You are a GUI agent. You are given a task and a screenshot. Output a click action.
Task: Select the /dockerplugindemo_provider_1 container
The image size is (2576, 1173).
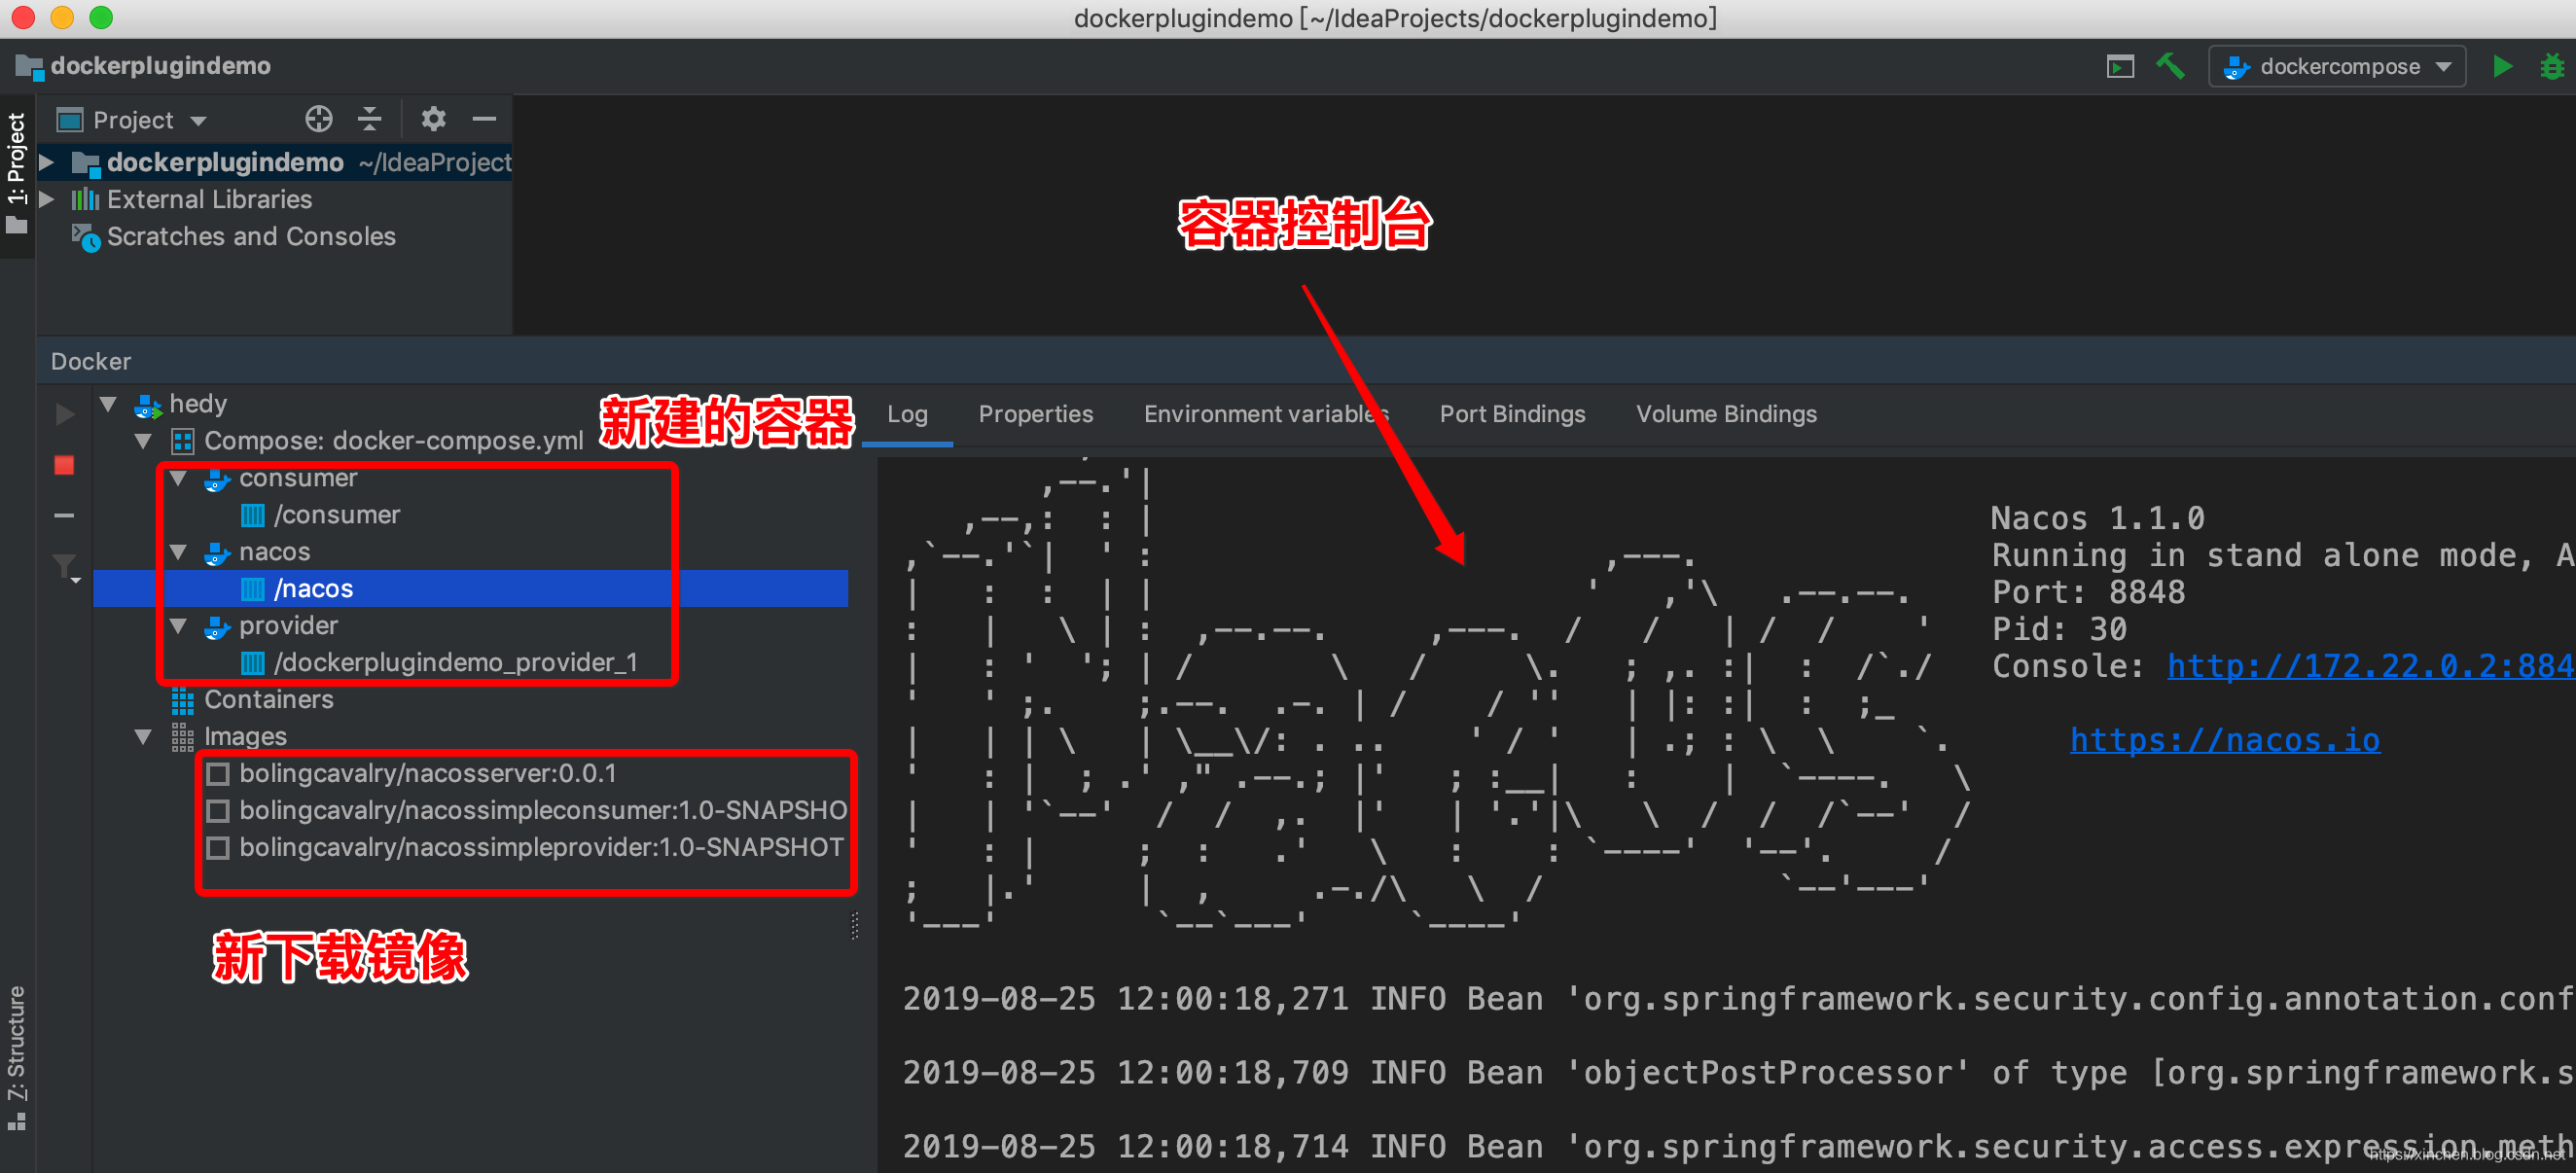click(455, 662)
